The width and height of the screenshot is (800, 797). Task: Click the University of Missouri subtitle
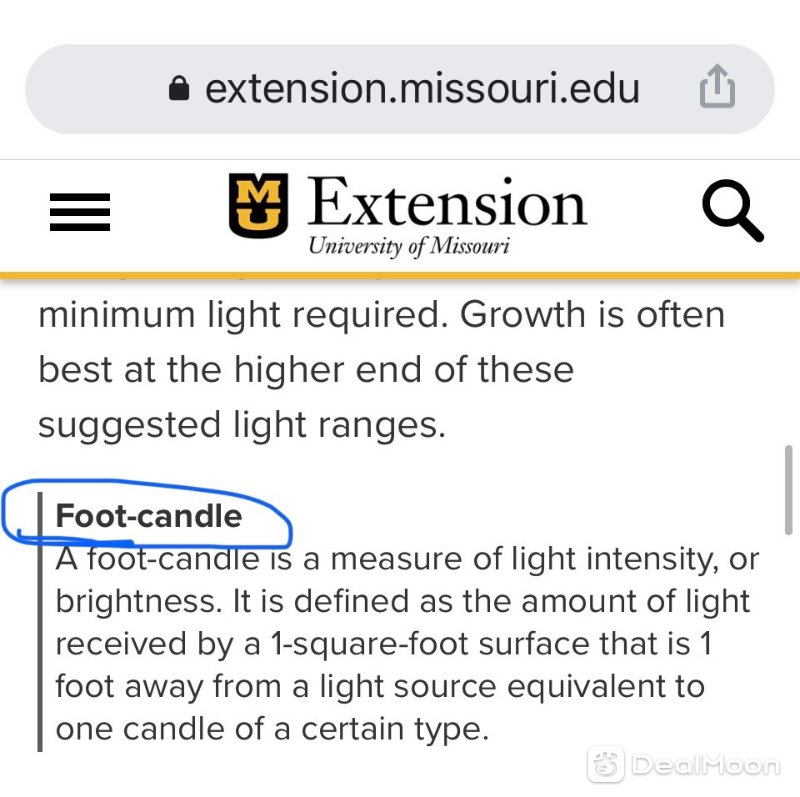point(409,246)
